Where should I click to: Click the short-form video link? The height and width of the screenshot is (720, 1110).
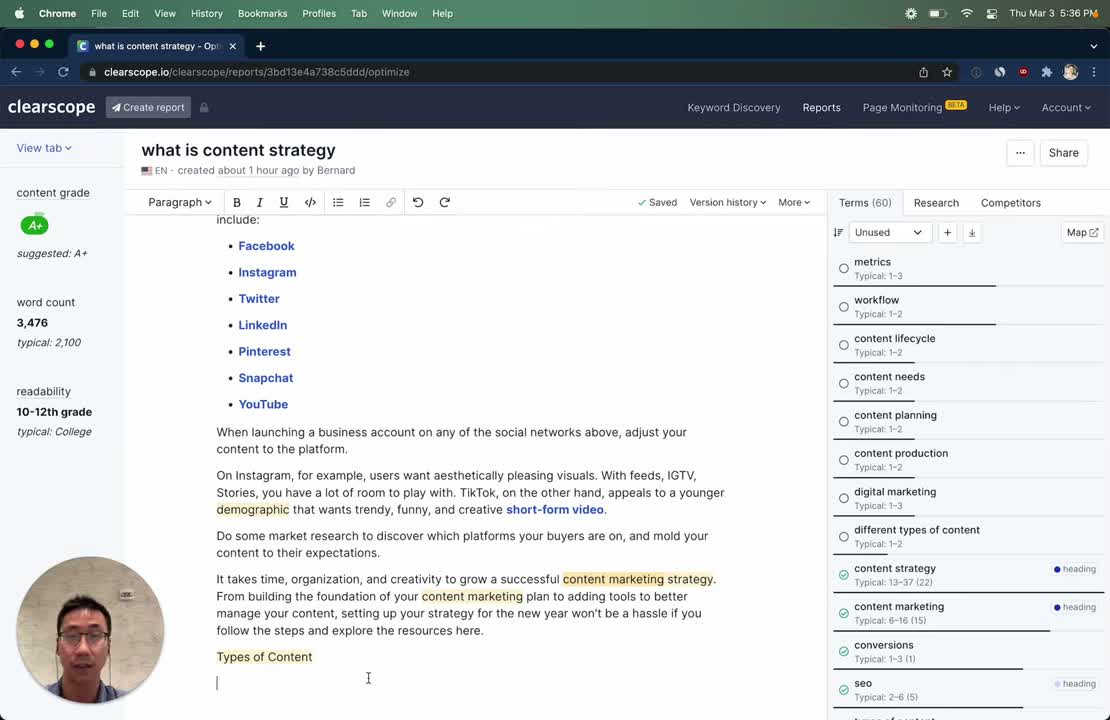coord(555,510)
